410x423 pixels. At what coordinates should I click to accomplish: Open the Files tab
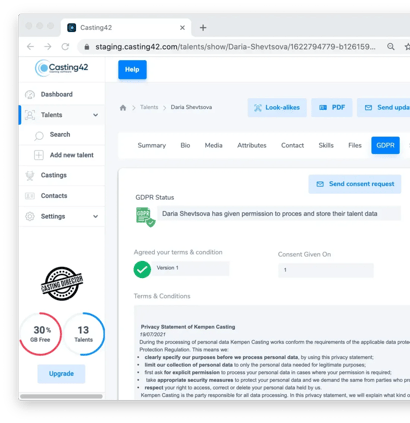coord(355,145)
